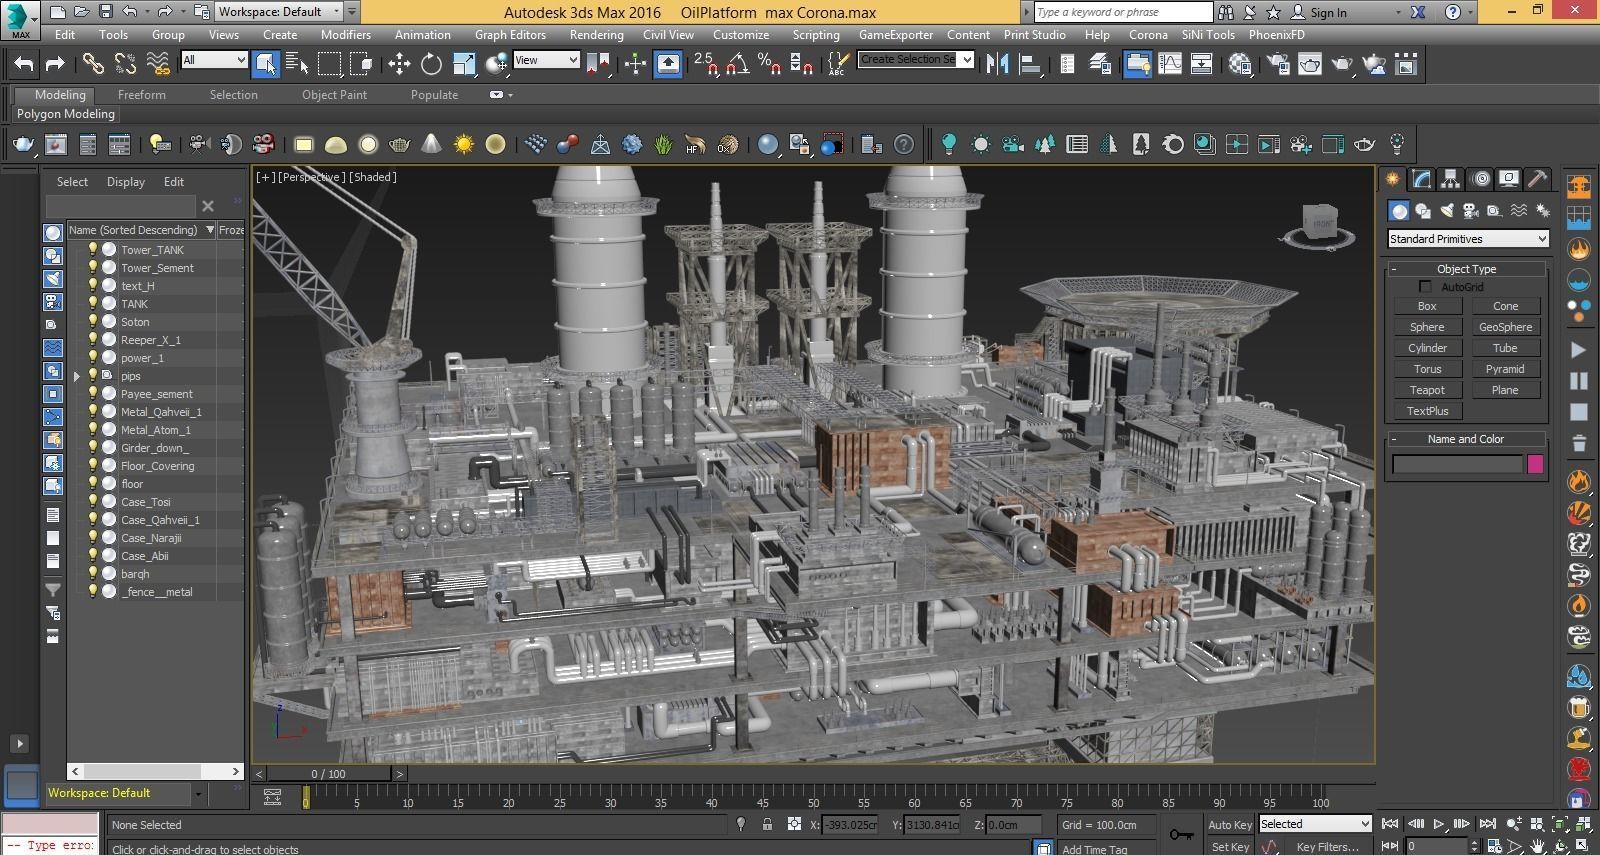Open the reference coordinate View dropdown
Screen dimensions: 1600x855
[546, 60]
